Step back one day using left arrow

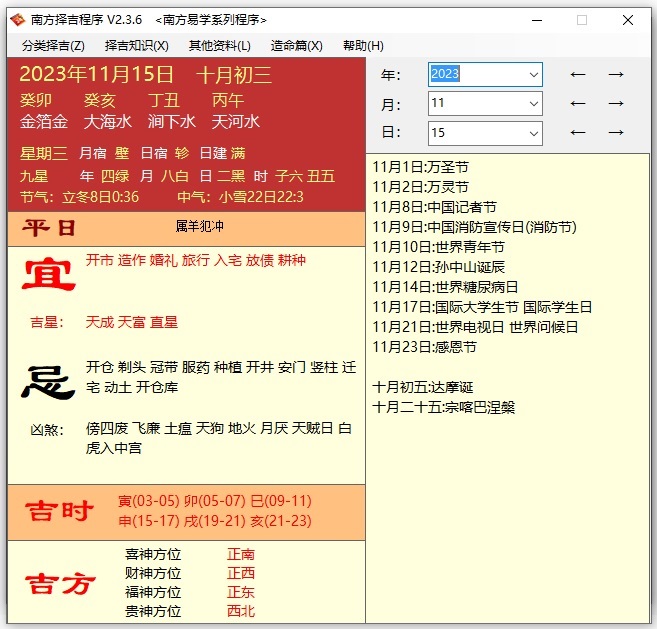pyautogui.click(x=577, y=132)
